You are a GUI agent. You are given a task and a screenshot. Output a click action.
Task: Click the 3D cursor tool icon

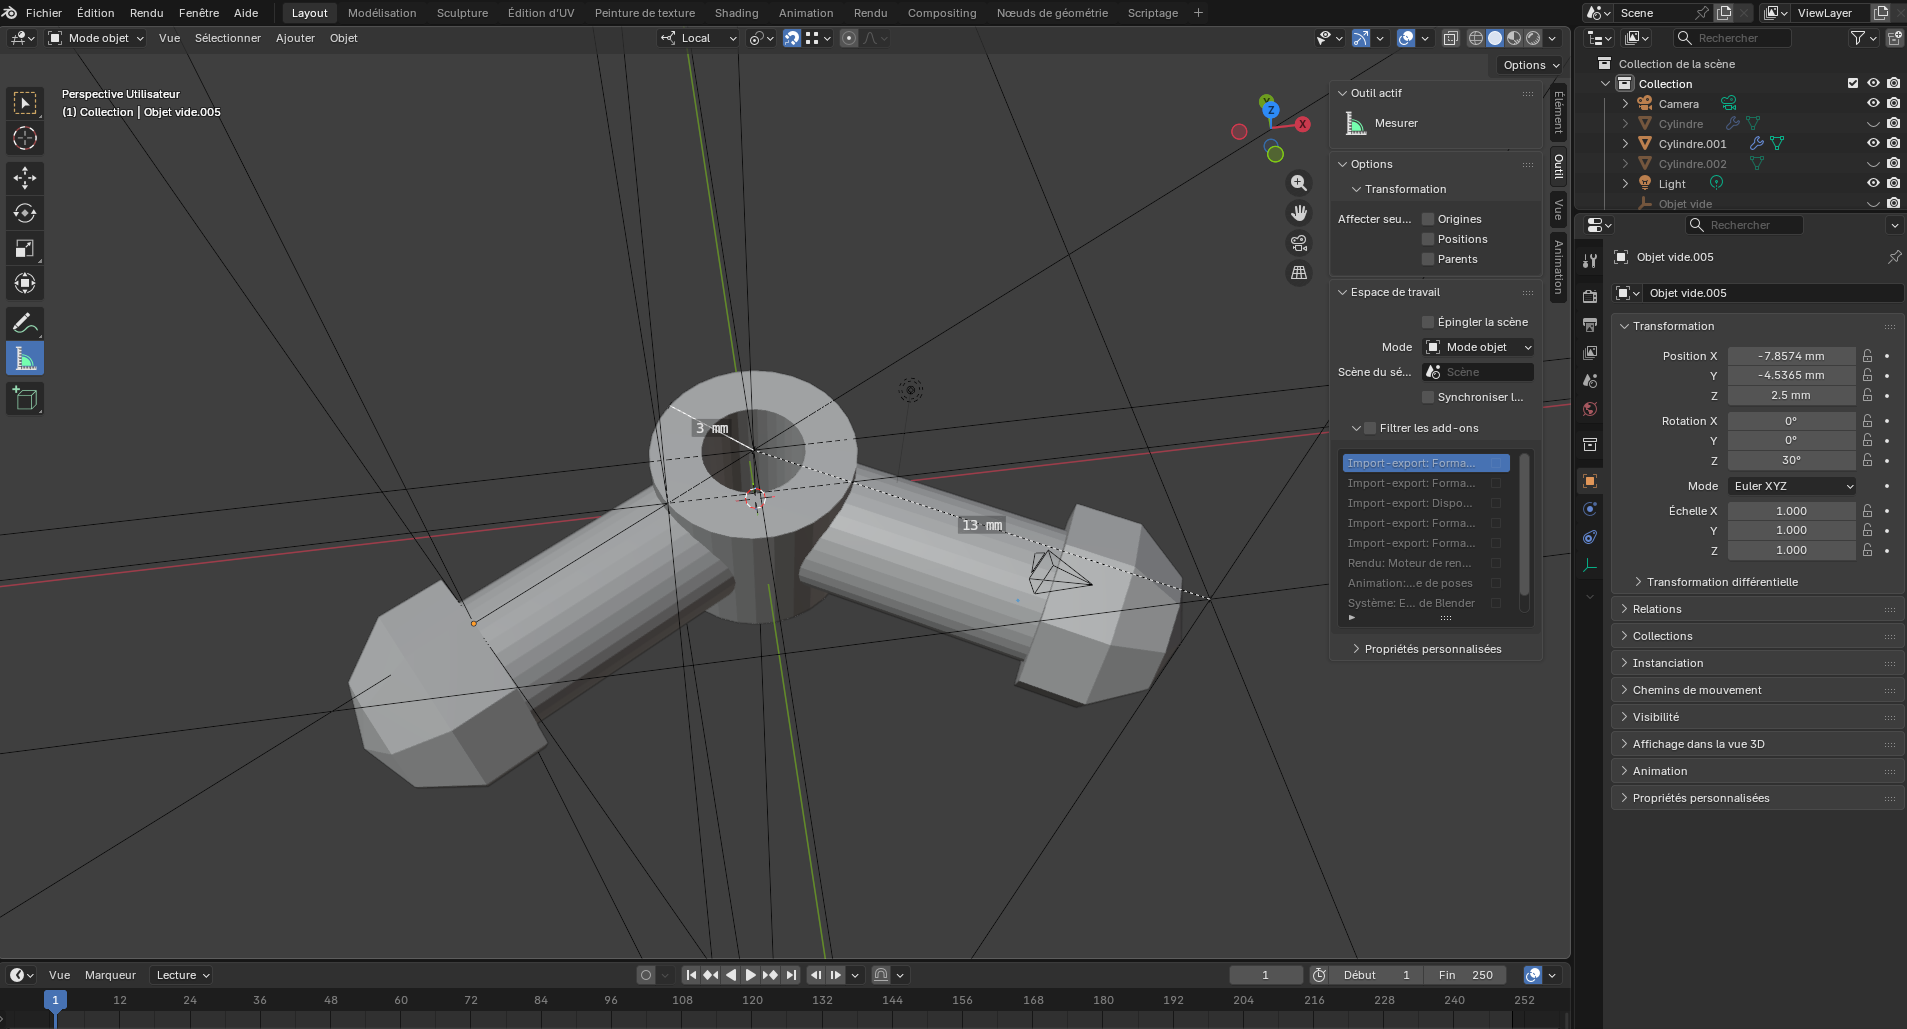coord(25,138)
